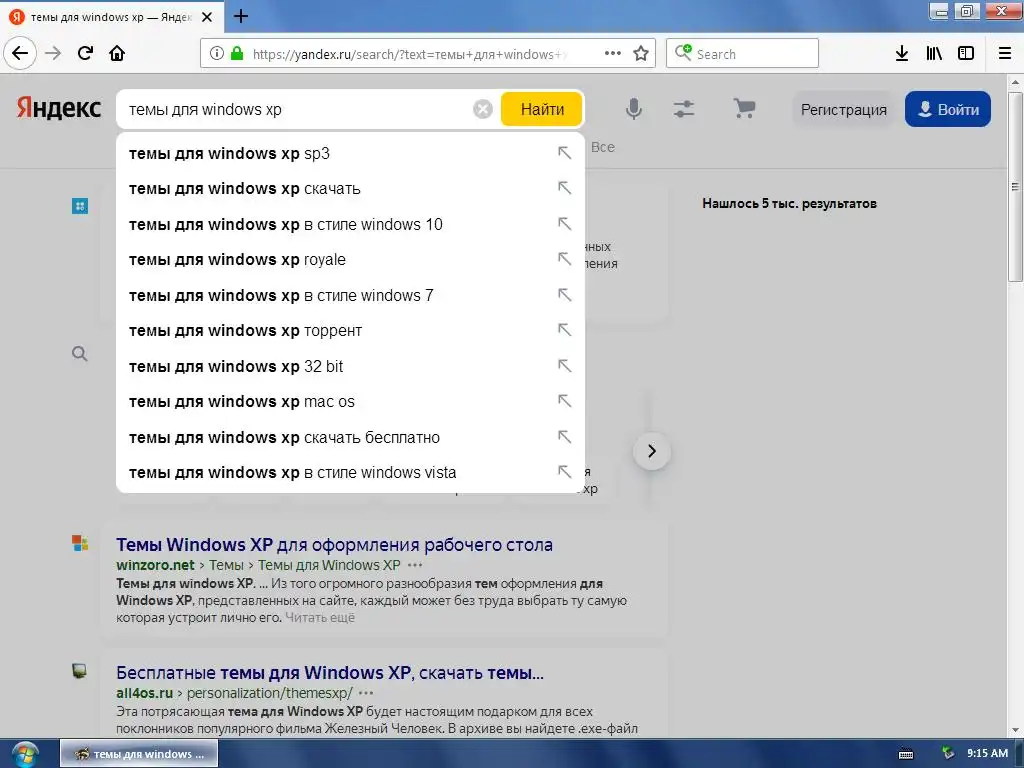Click the green padlock security icon
The width and height of the screenshot is (1024, 768).
click(x=237, y=53)
